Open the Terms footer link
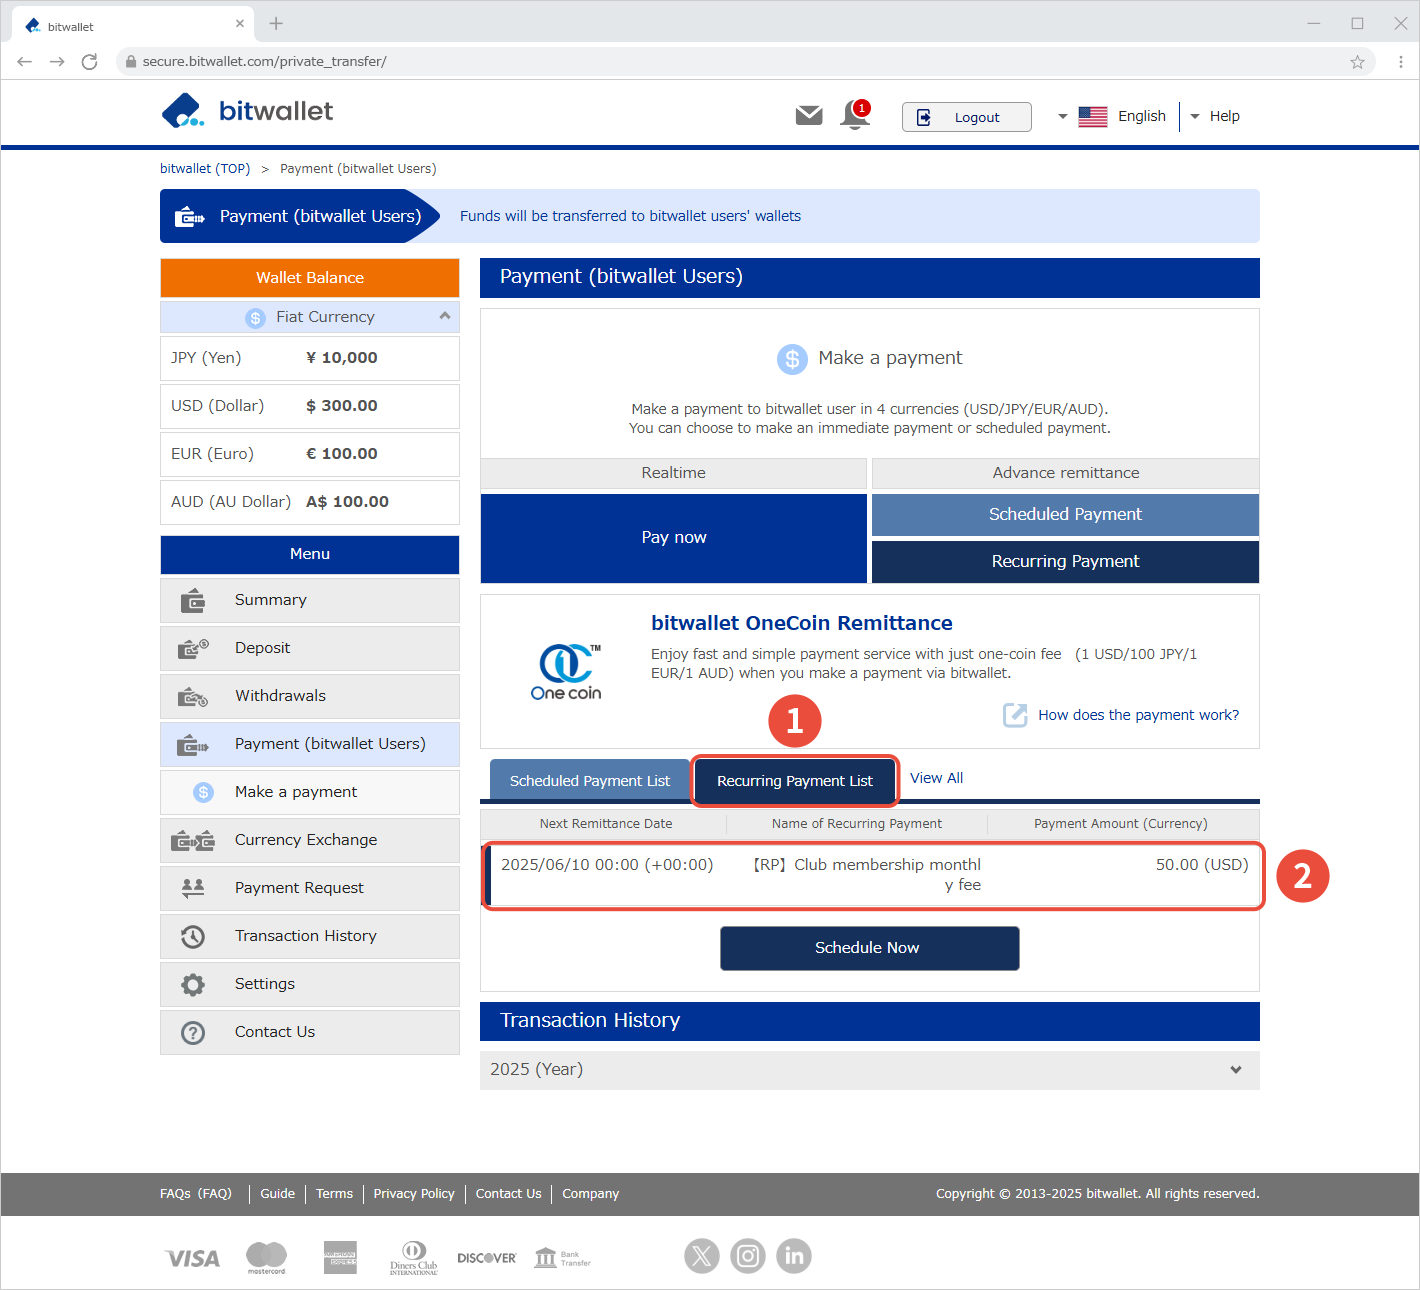The width and height of the screenshot is (1420, 1290). tap(334, 1194)
